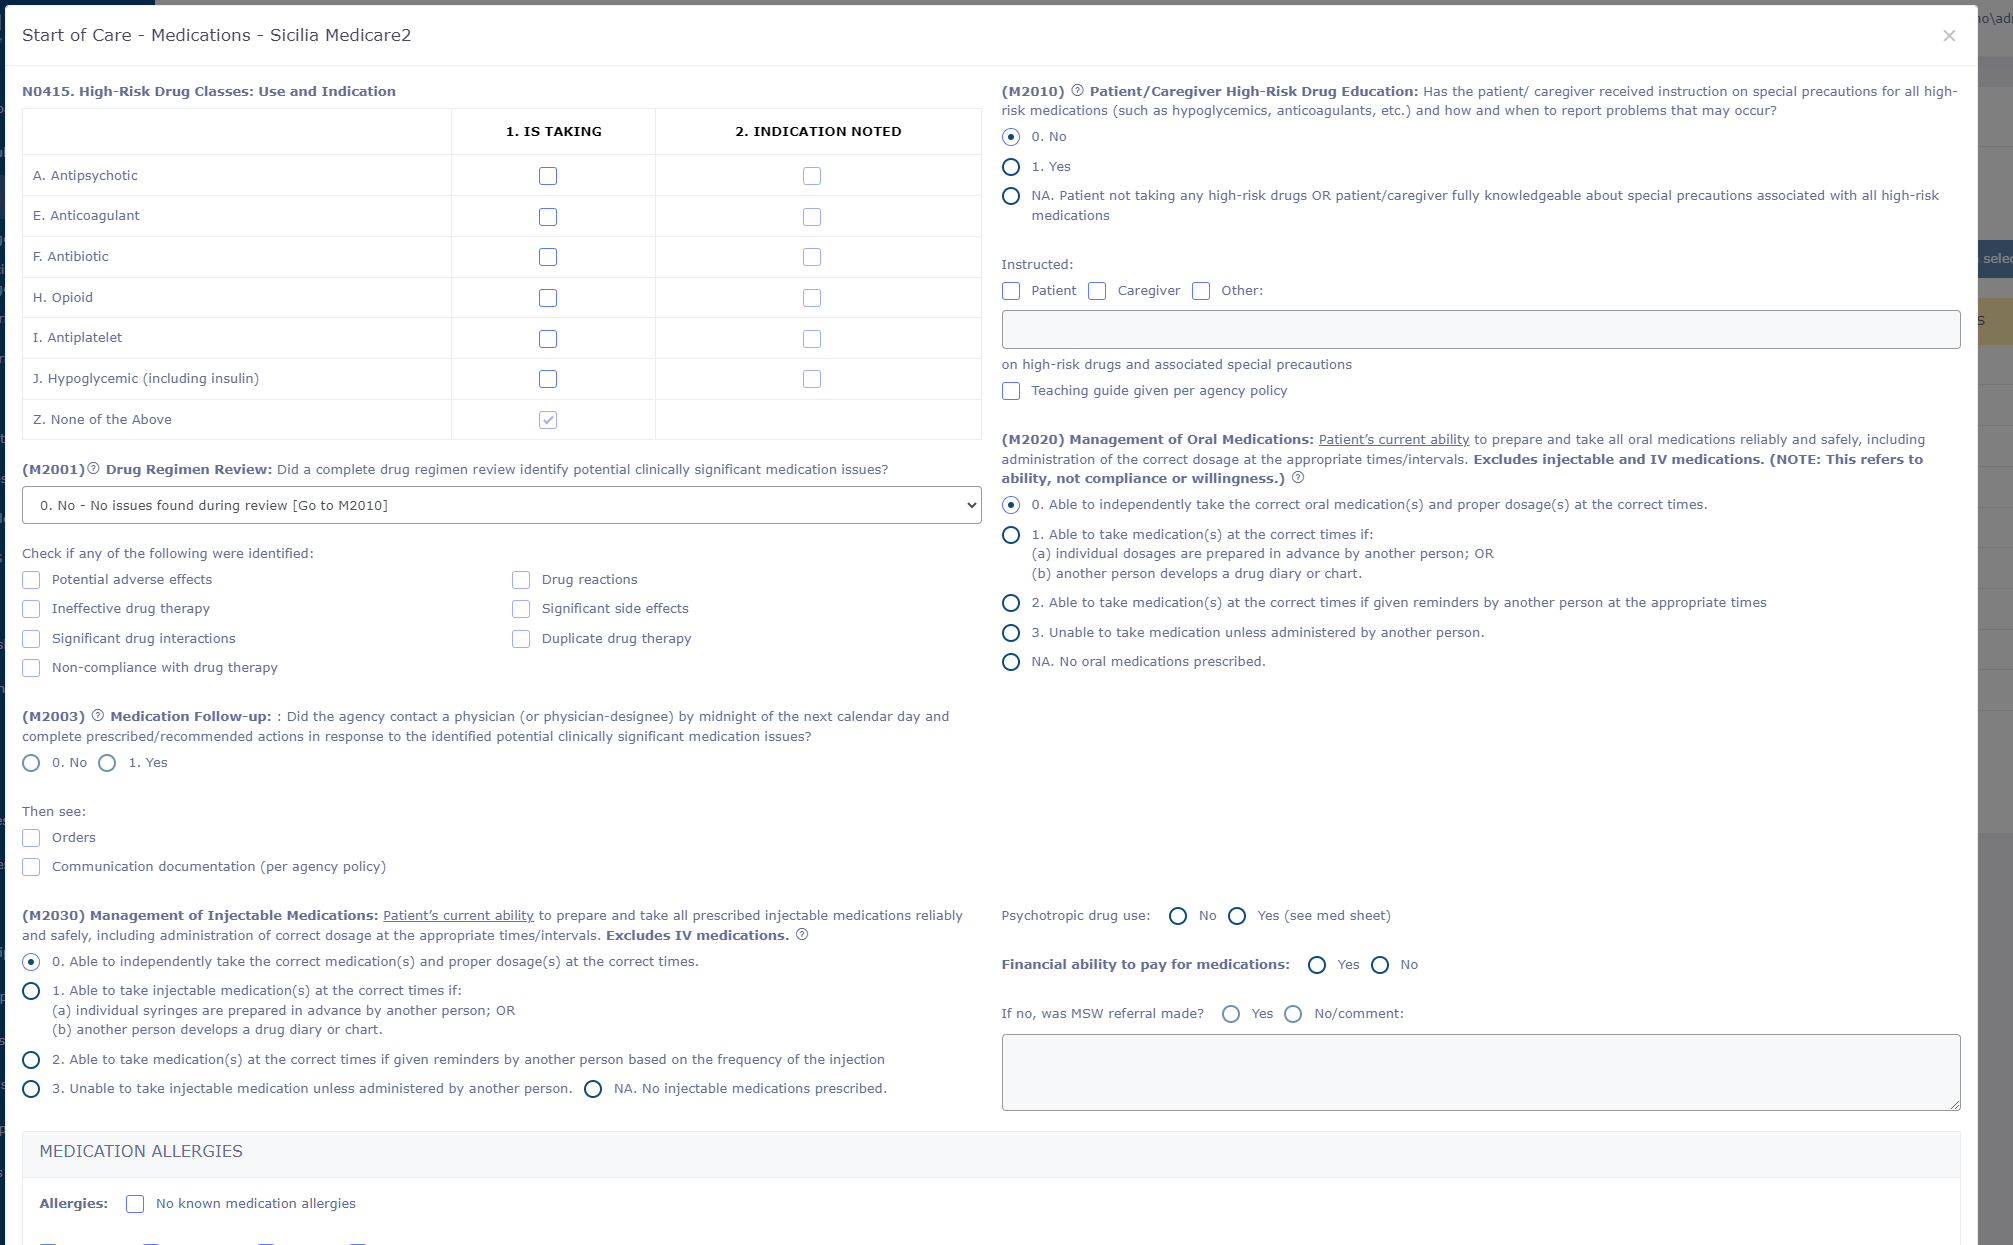Click the MSW referral comment text area
This screenshot has height=1245, width=2013.
click(1481, 1072)
